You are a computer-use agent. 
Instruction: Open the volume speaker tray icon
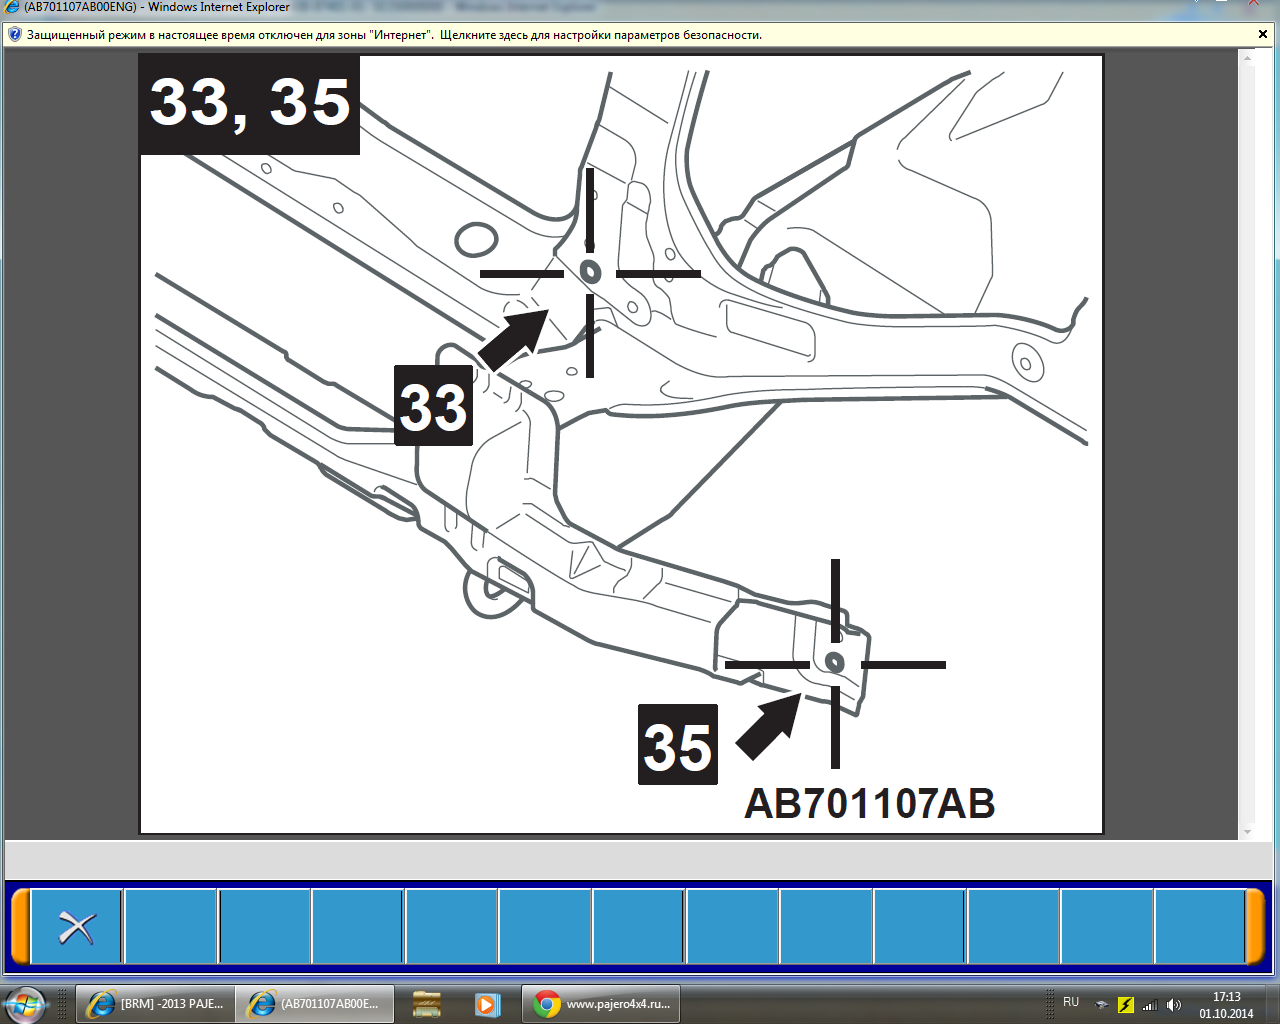(x=1174, y=1005)
